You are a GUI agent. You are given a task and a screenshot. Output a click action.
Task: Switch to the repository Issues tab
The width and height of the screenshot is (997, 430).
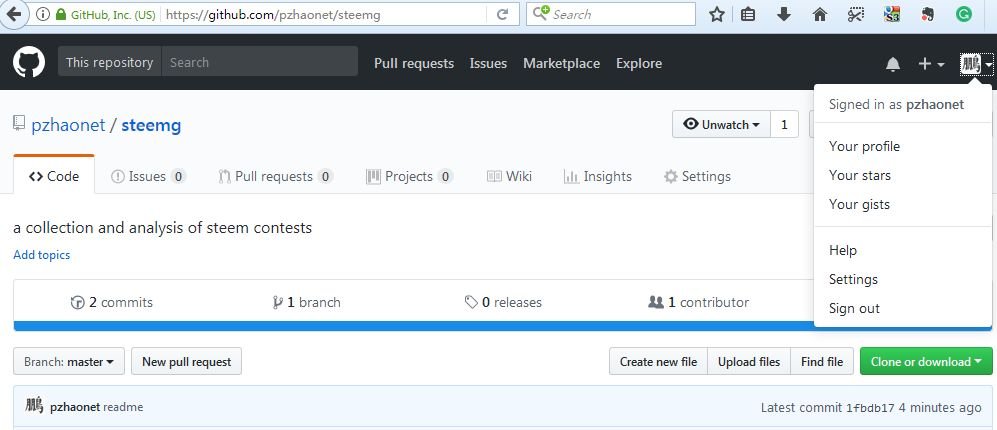point(148,176)
